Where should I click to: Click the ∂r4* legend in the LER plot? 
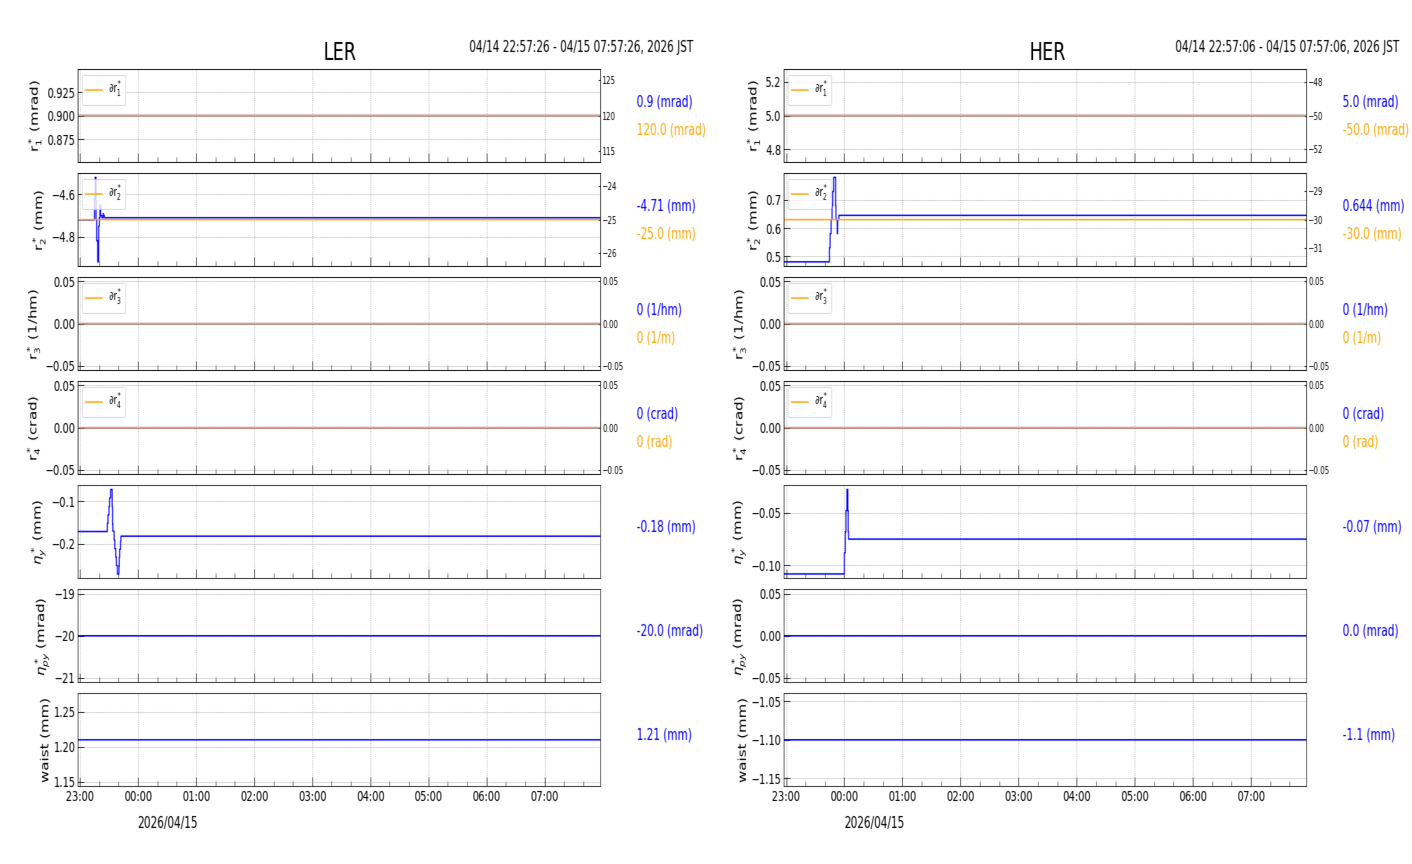click(104, 402)
